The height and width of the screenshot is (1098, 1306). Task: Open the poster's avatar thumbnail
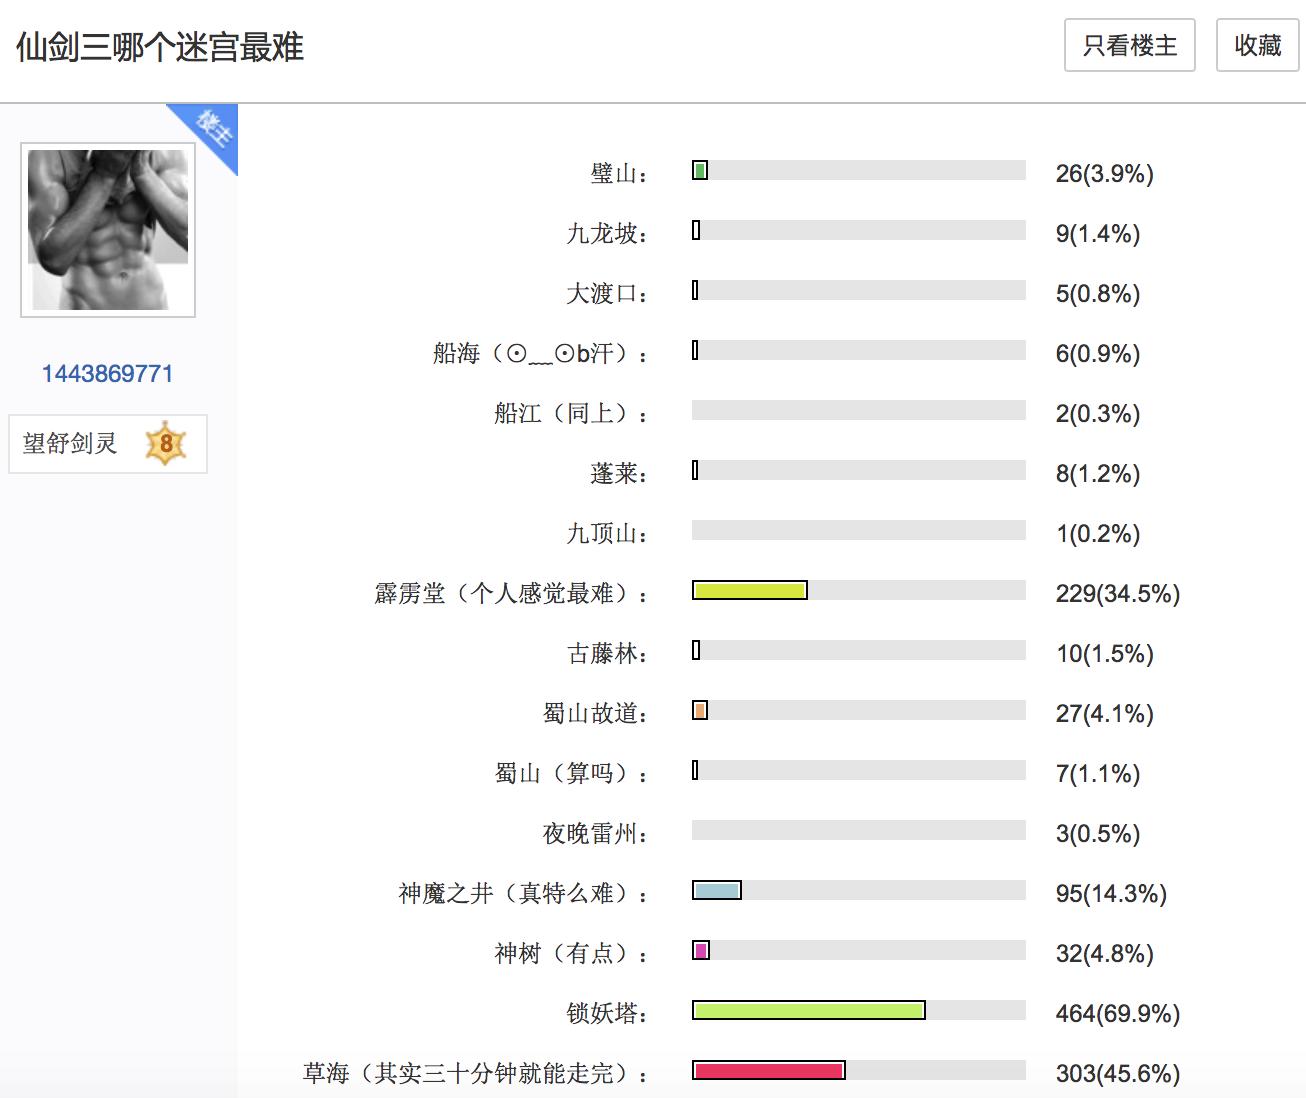point(108,230)
